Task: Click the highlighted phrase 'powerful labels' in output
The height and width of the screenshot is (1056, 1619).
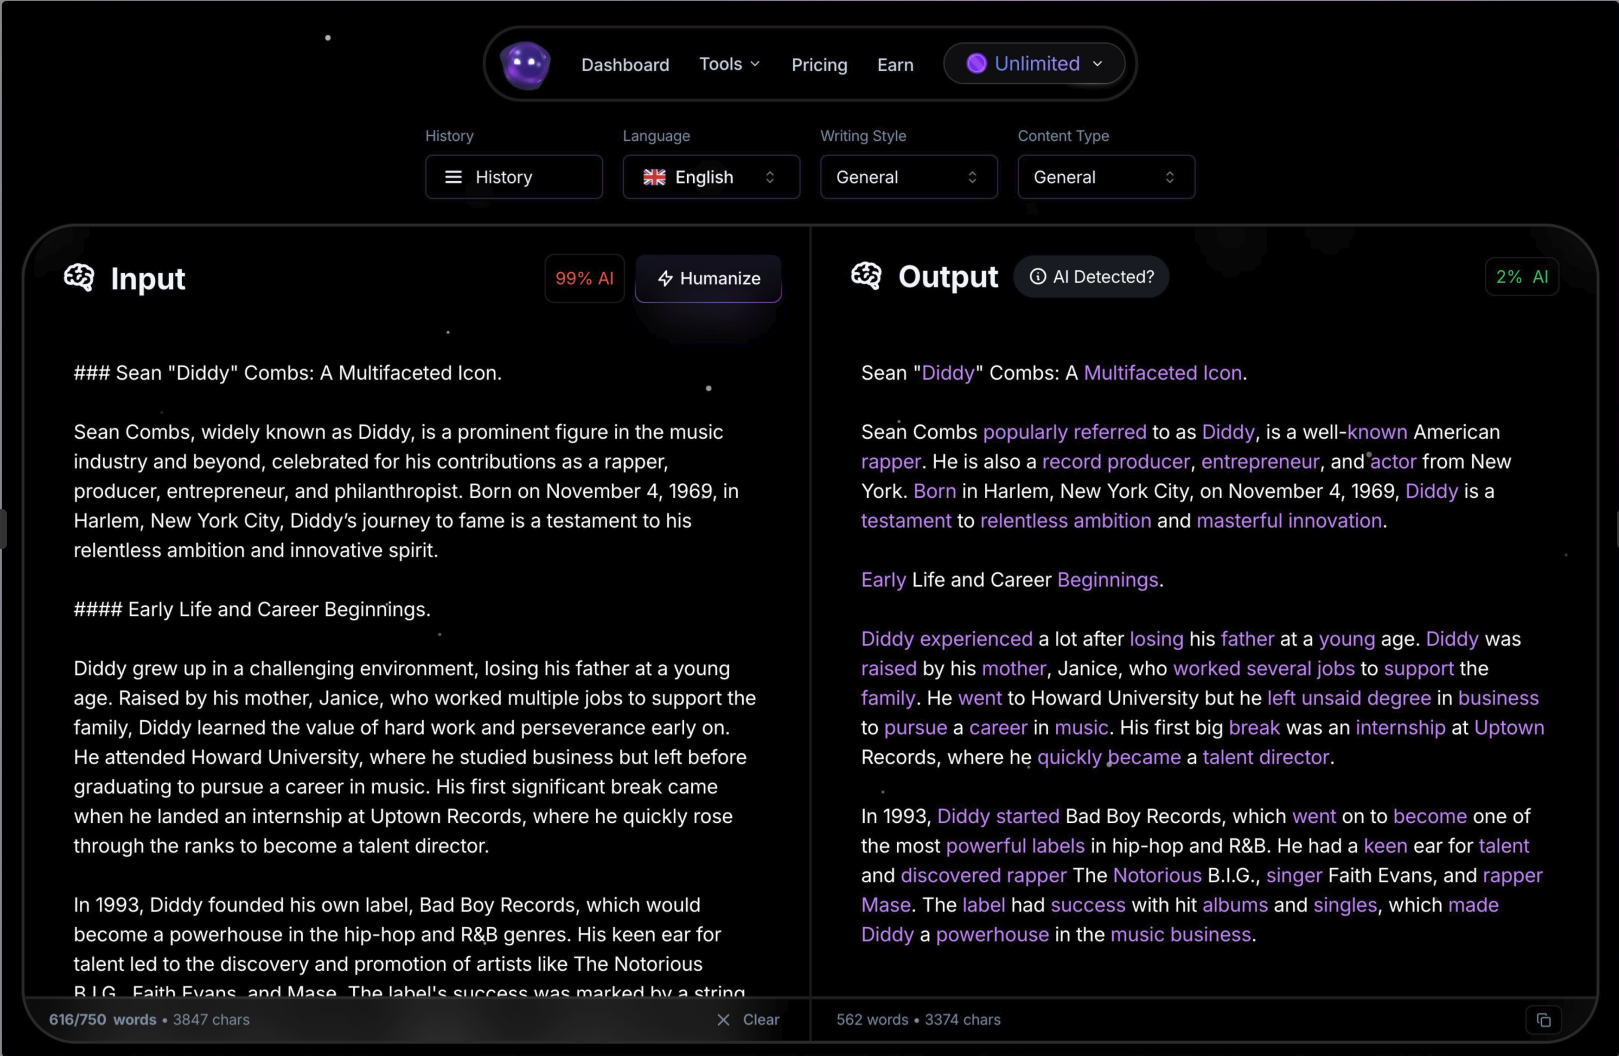Action: (x=1015, y=846)
